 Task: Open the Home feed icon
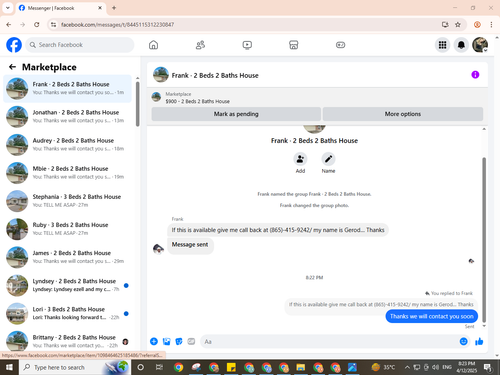coord(153,45)
